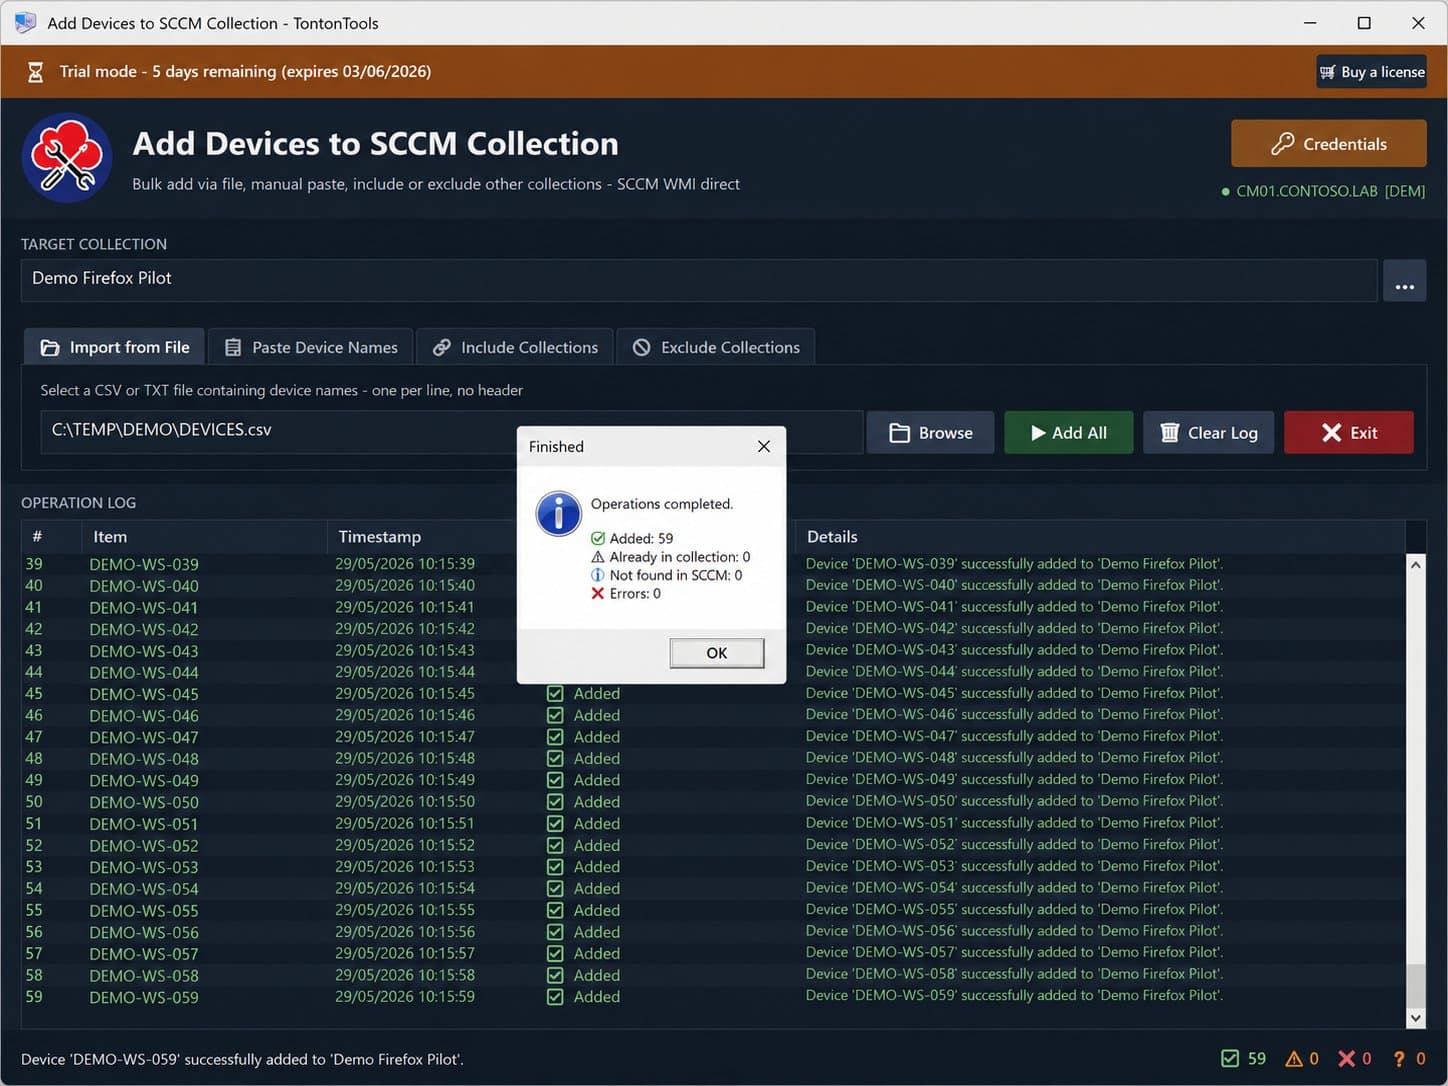The width and height of the screenshot is (1448, 1086).
Task: Sort by the Details column header
Action: tap(1100, 537)
